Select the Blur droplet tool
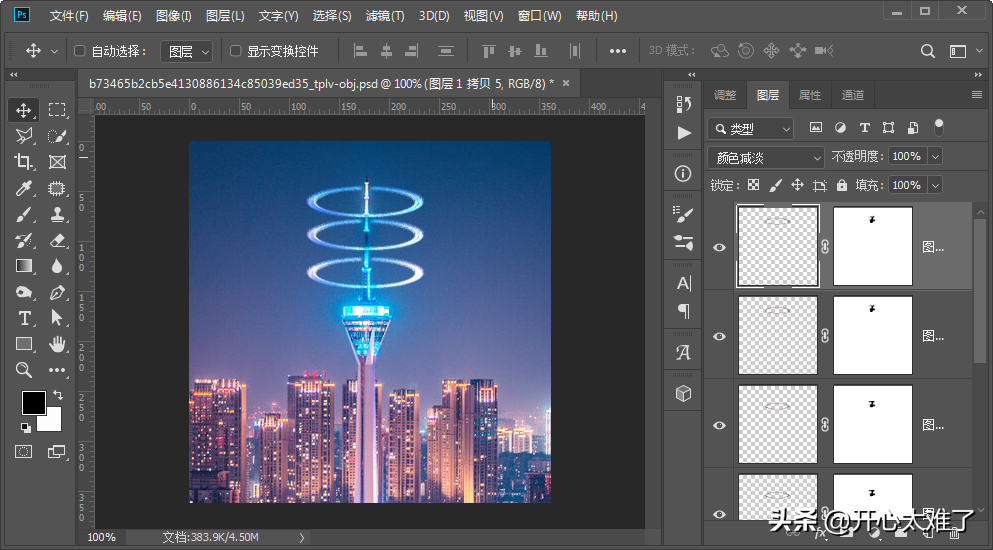 pyautogui.click(x=57, y=265)
